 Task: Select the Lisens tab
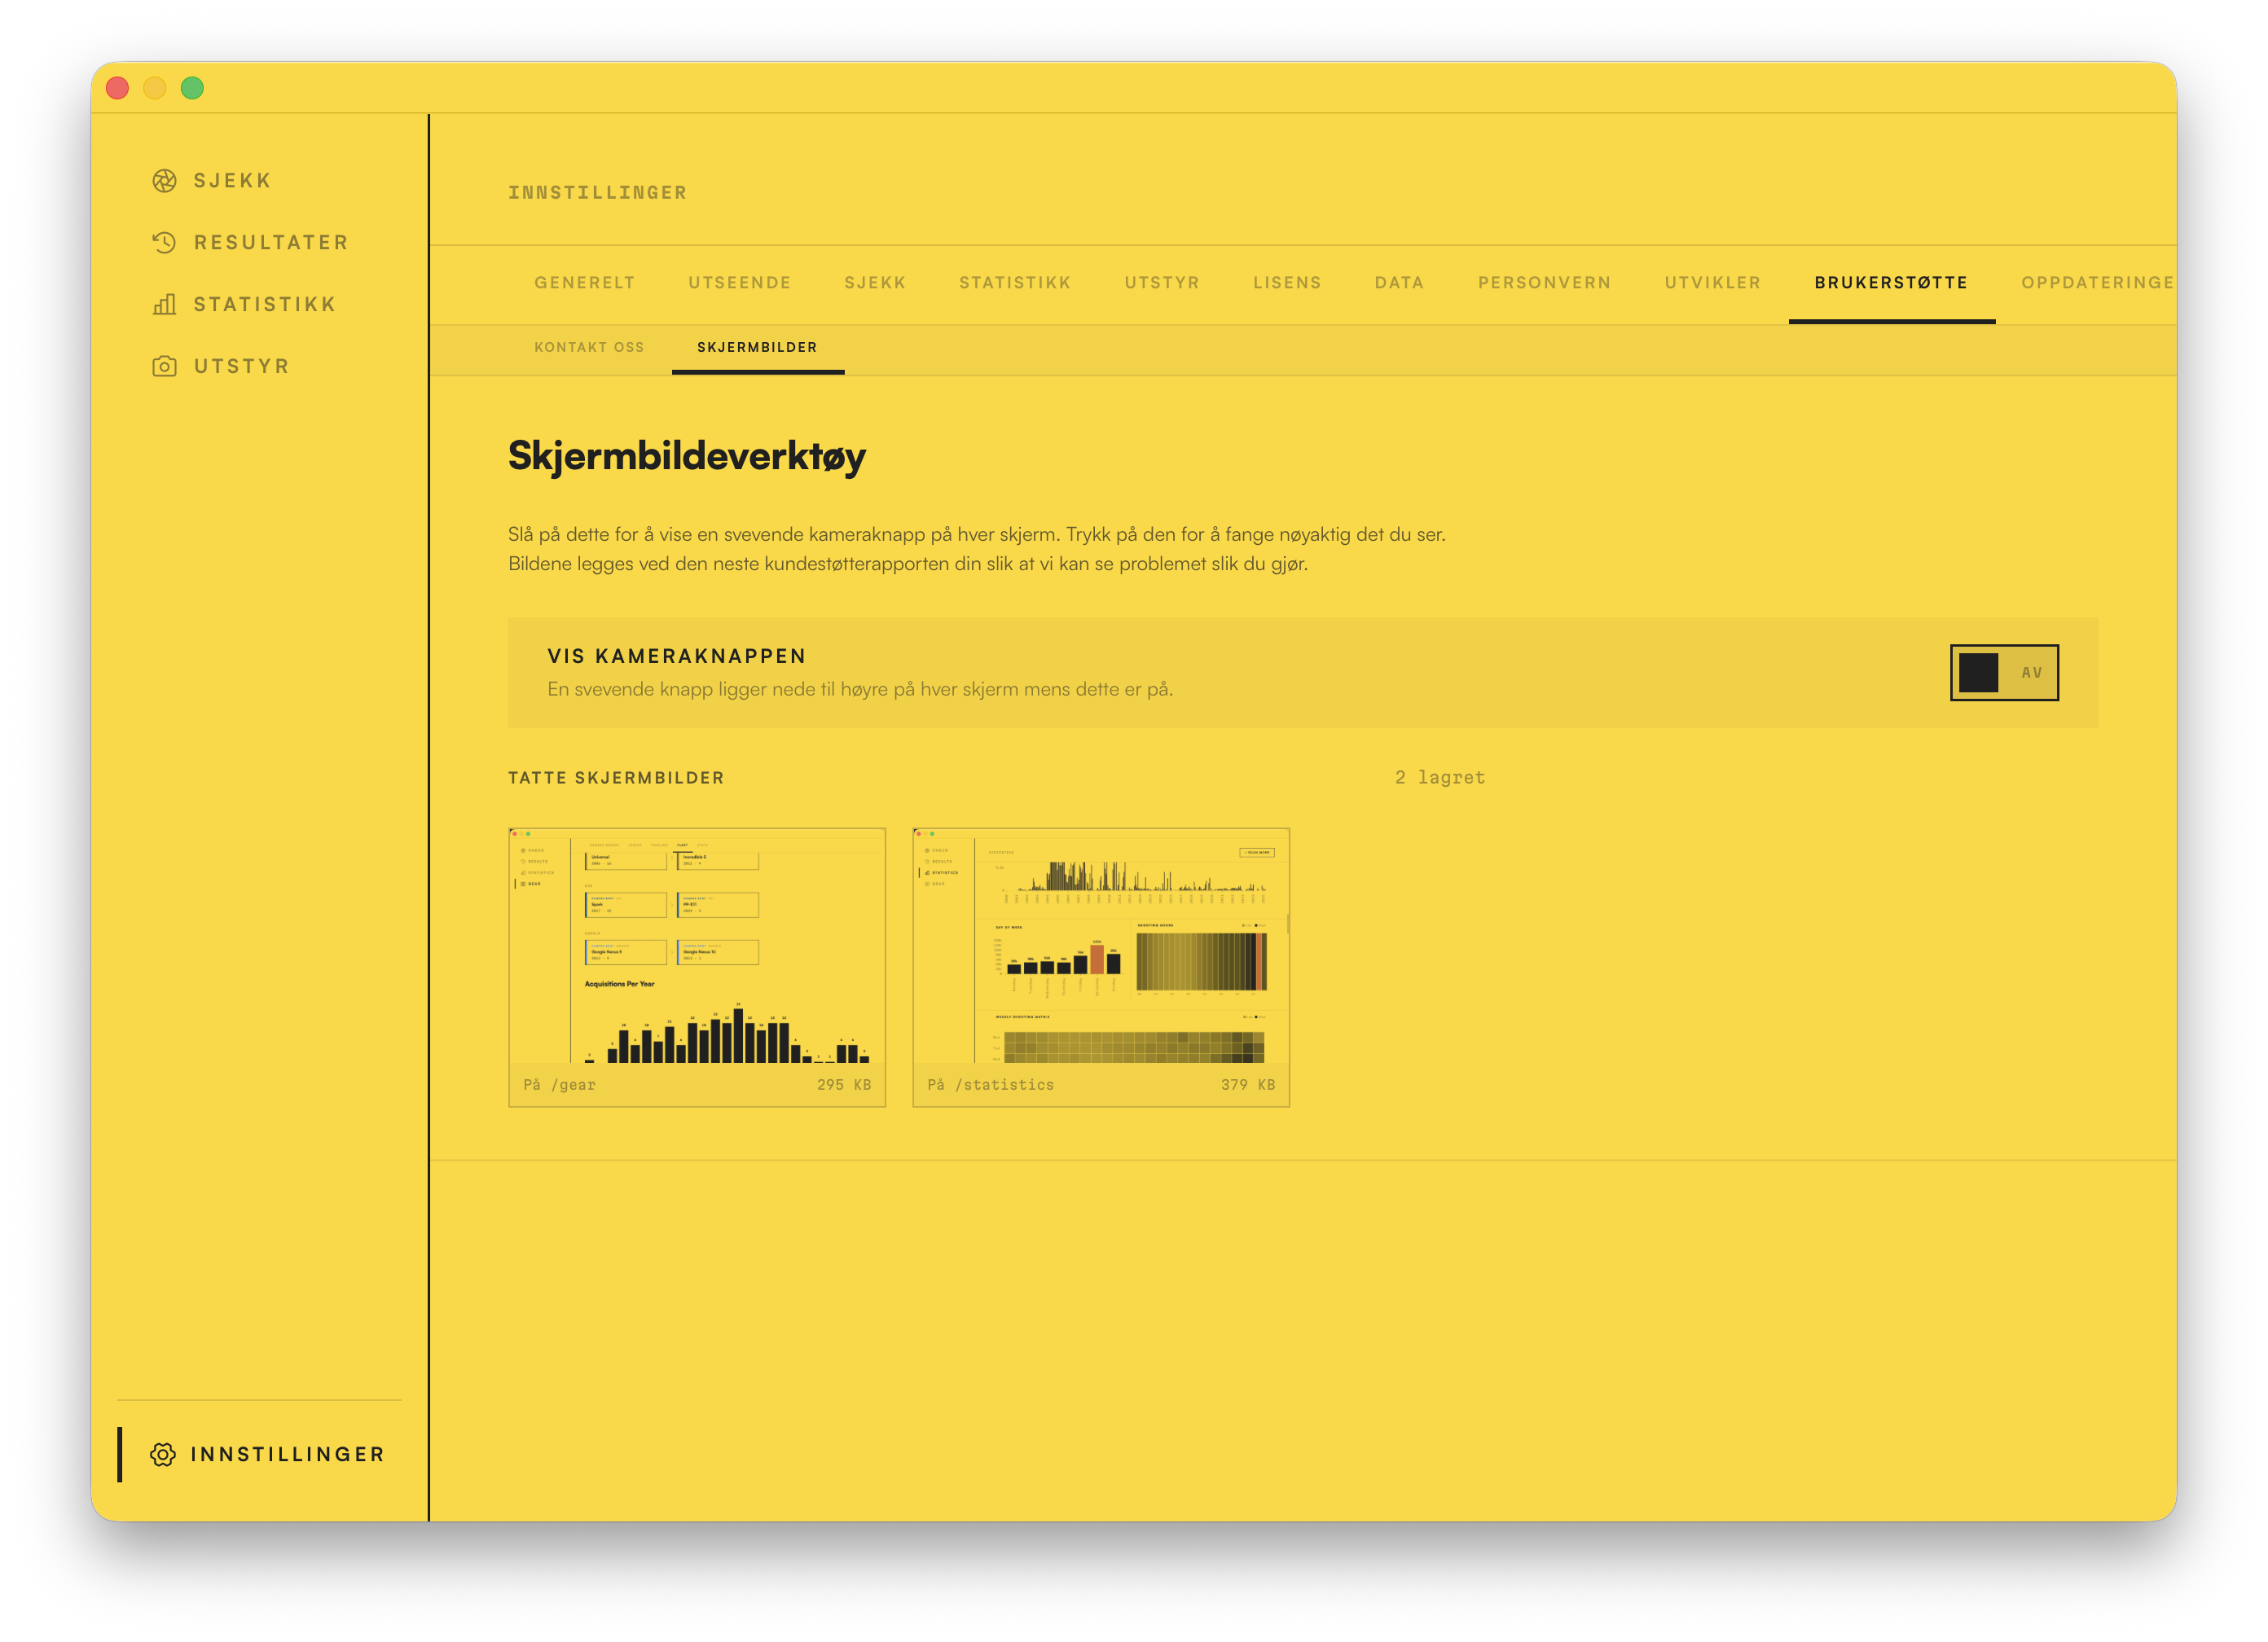[1287, 283]
